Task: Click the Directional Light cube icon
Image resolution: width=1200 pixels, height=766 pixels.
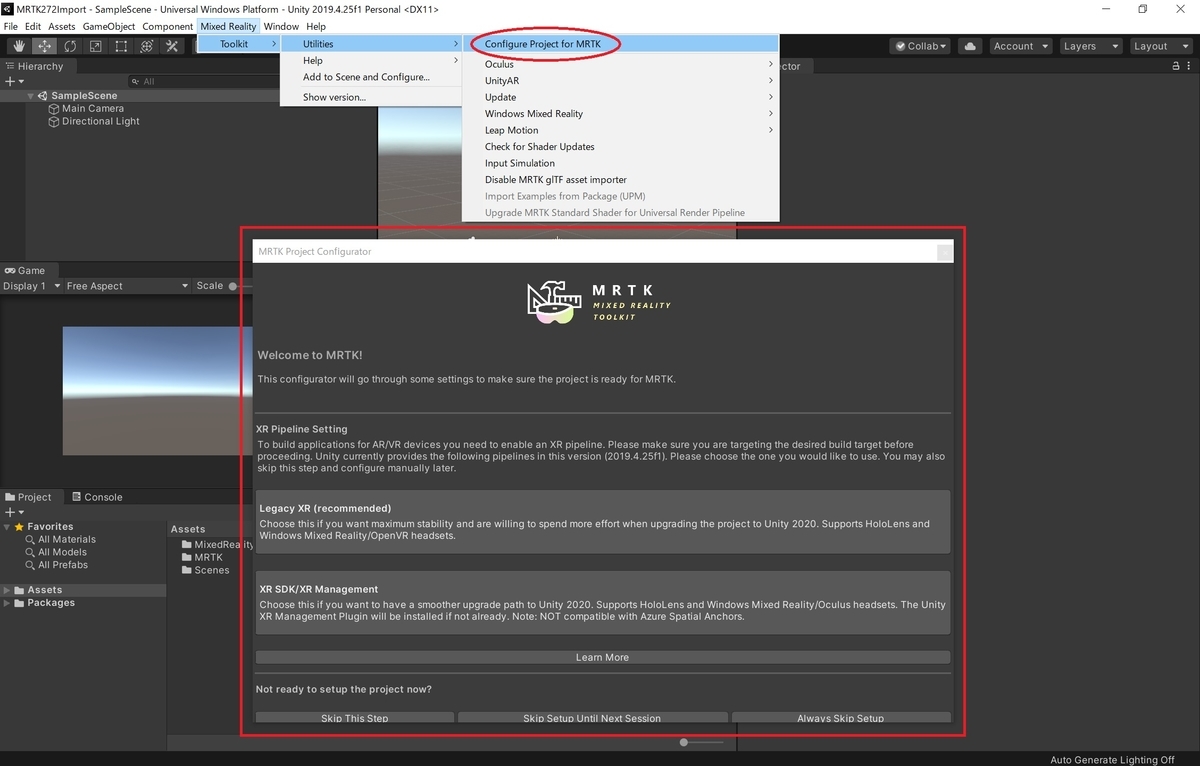Action: click(x=54, y=121)
